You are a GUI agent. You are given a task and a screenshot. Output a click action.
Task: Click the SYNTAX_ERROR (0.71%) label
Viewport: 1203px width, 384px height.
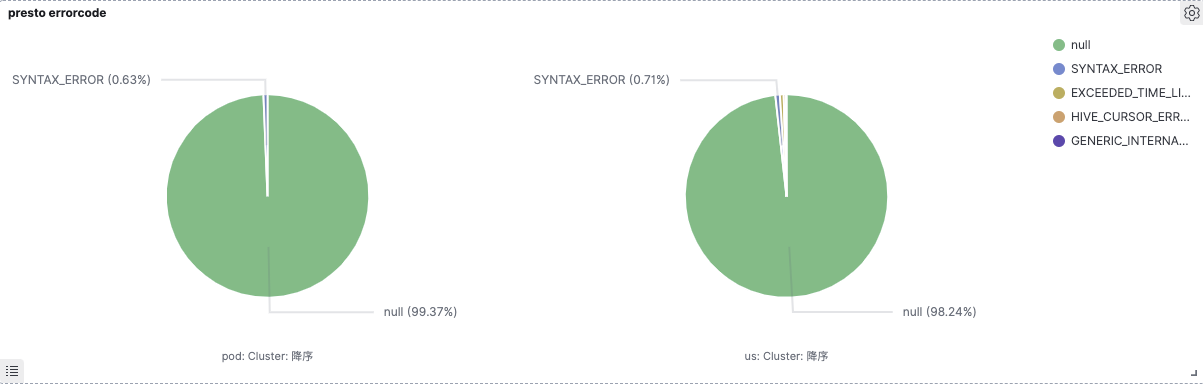pos(602,80)
